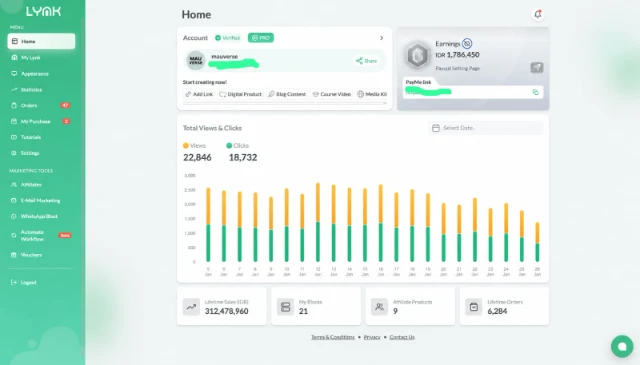Toggle the Views legend item

click(194, 146)
